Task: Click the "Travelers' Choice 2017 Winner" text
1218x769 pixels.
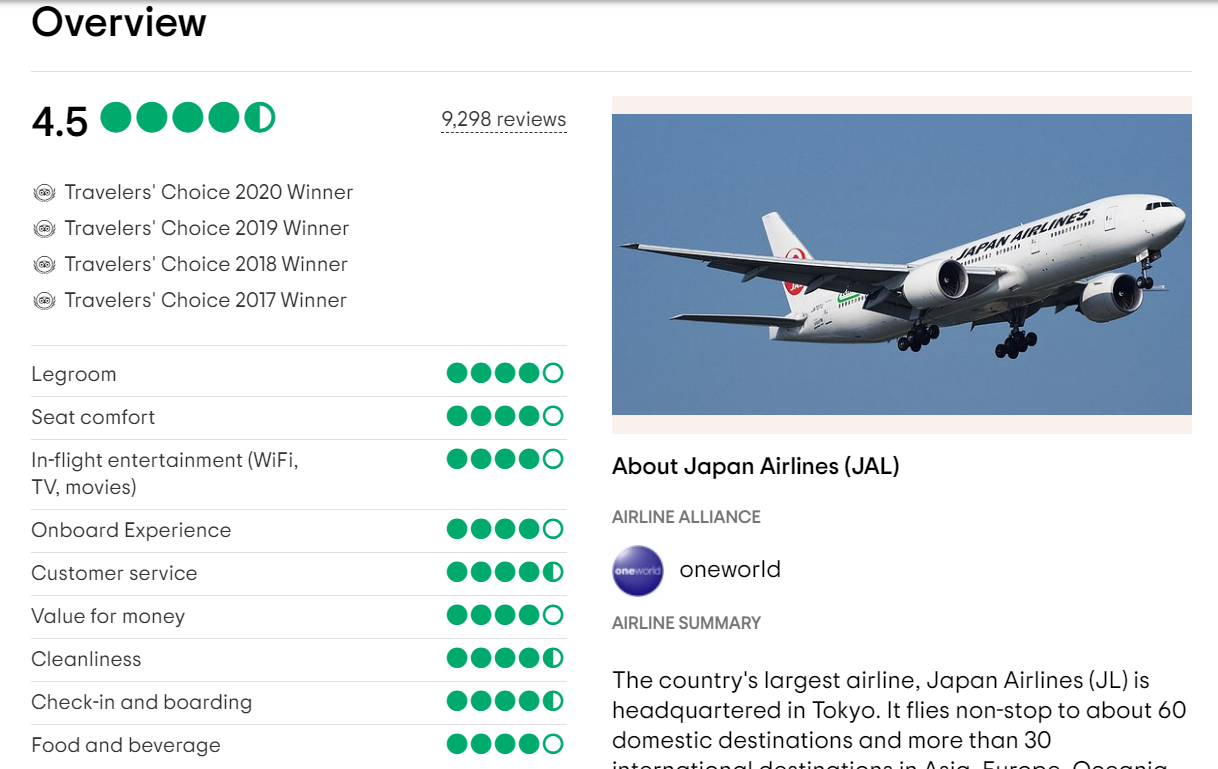Action: [x=206, y=300]
